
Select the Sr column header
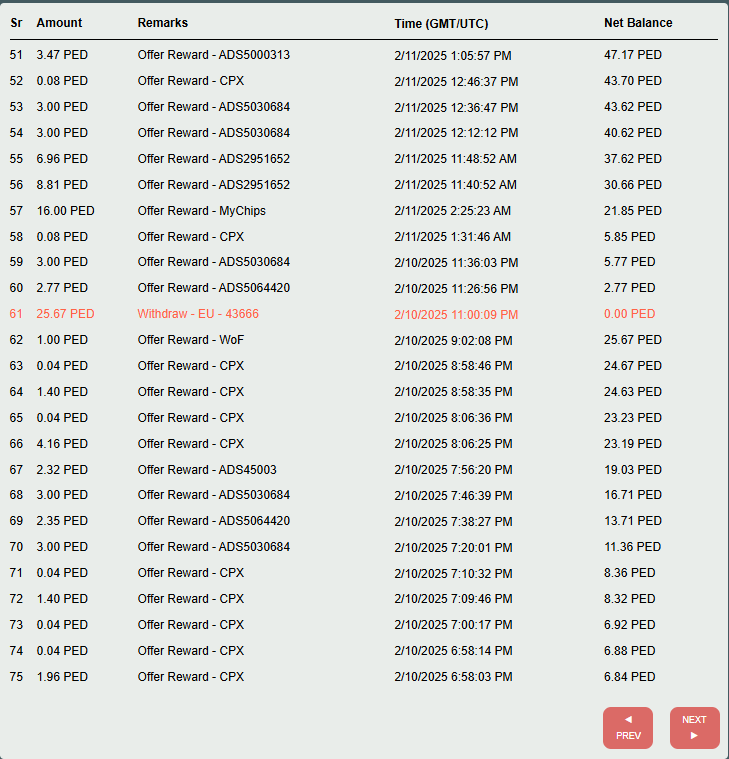click(x=16, y=23)
